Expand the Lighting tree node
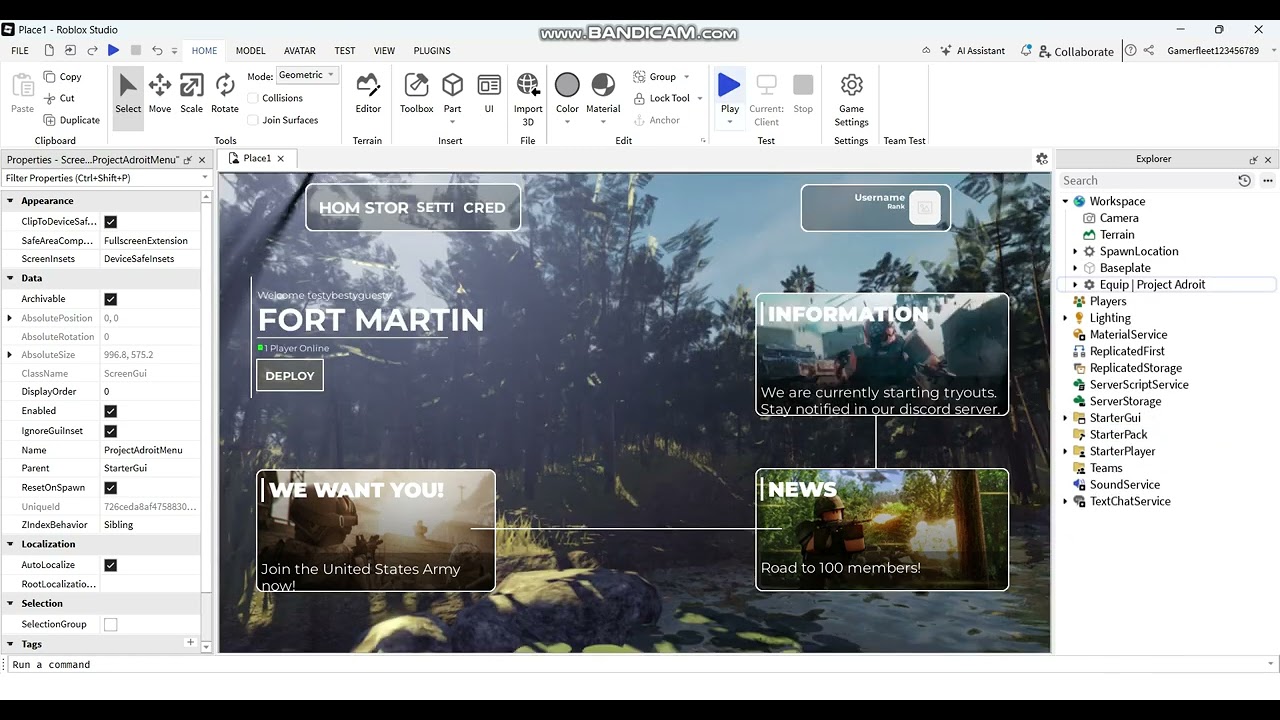The height and width of the screenshot is (720, 1280). coord(1066,318)
